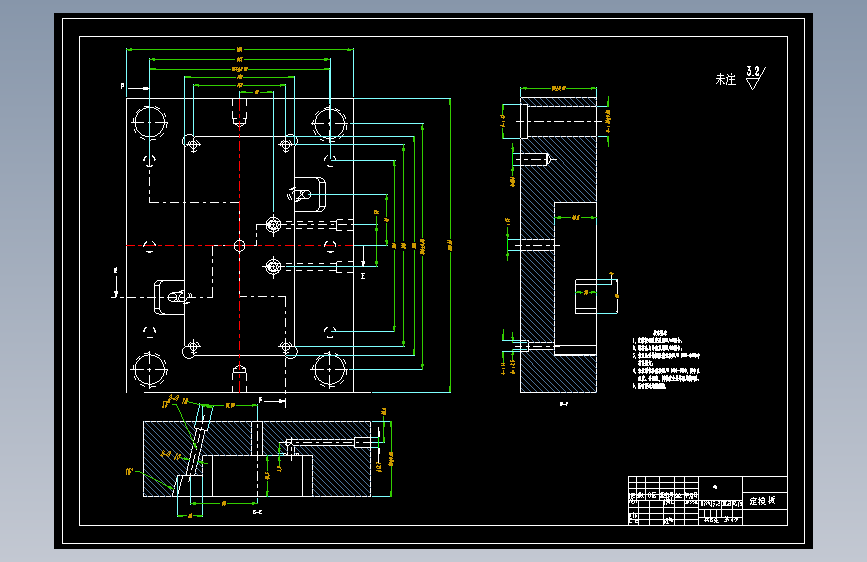Select the '未注' annotation text
The image size is (867, 562).
point(725,80)
